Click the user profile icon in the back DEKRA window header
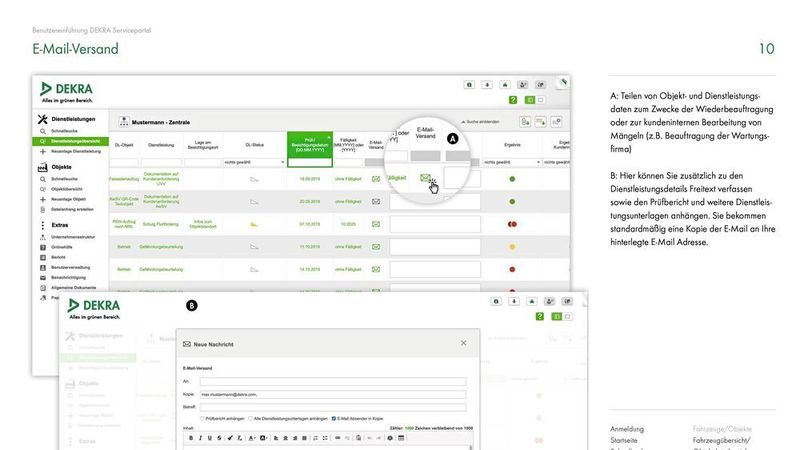 coord(523,85)
